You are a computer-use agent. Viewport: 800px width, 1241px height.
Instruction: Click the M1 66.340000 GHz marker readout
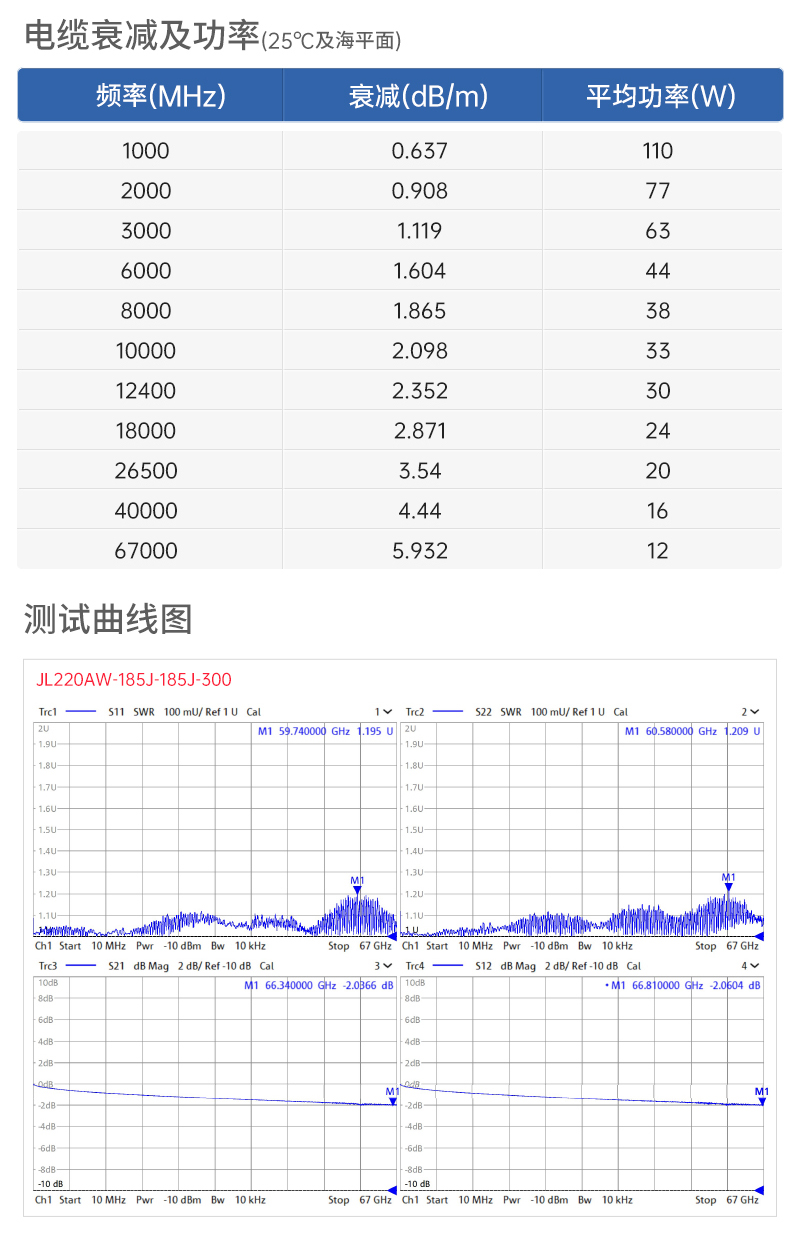pyautogui.click(x=319, y=985)
